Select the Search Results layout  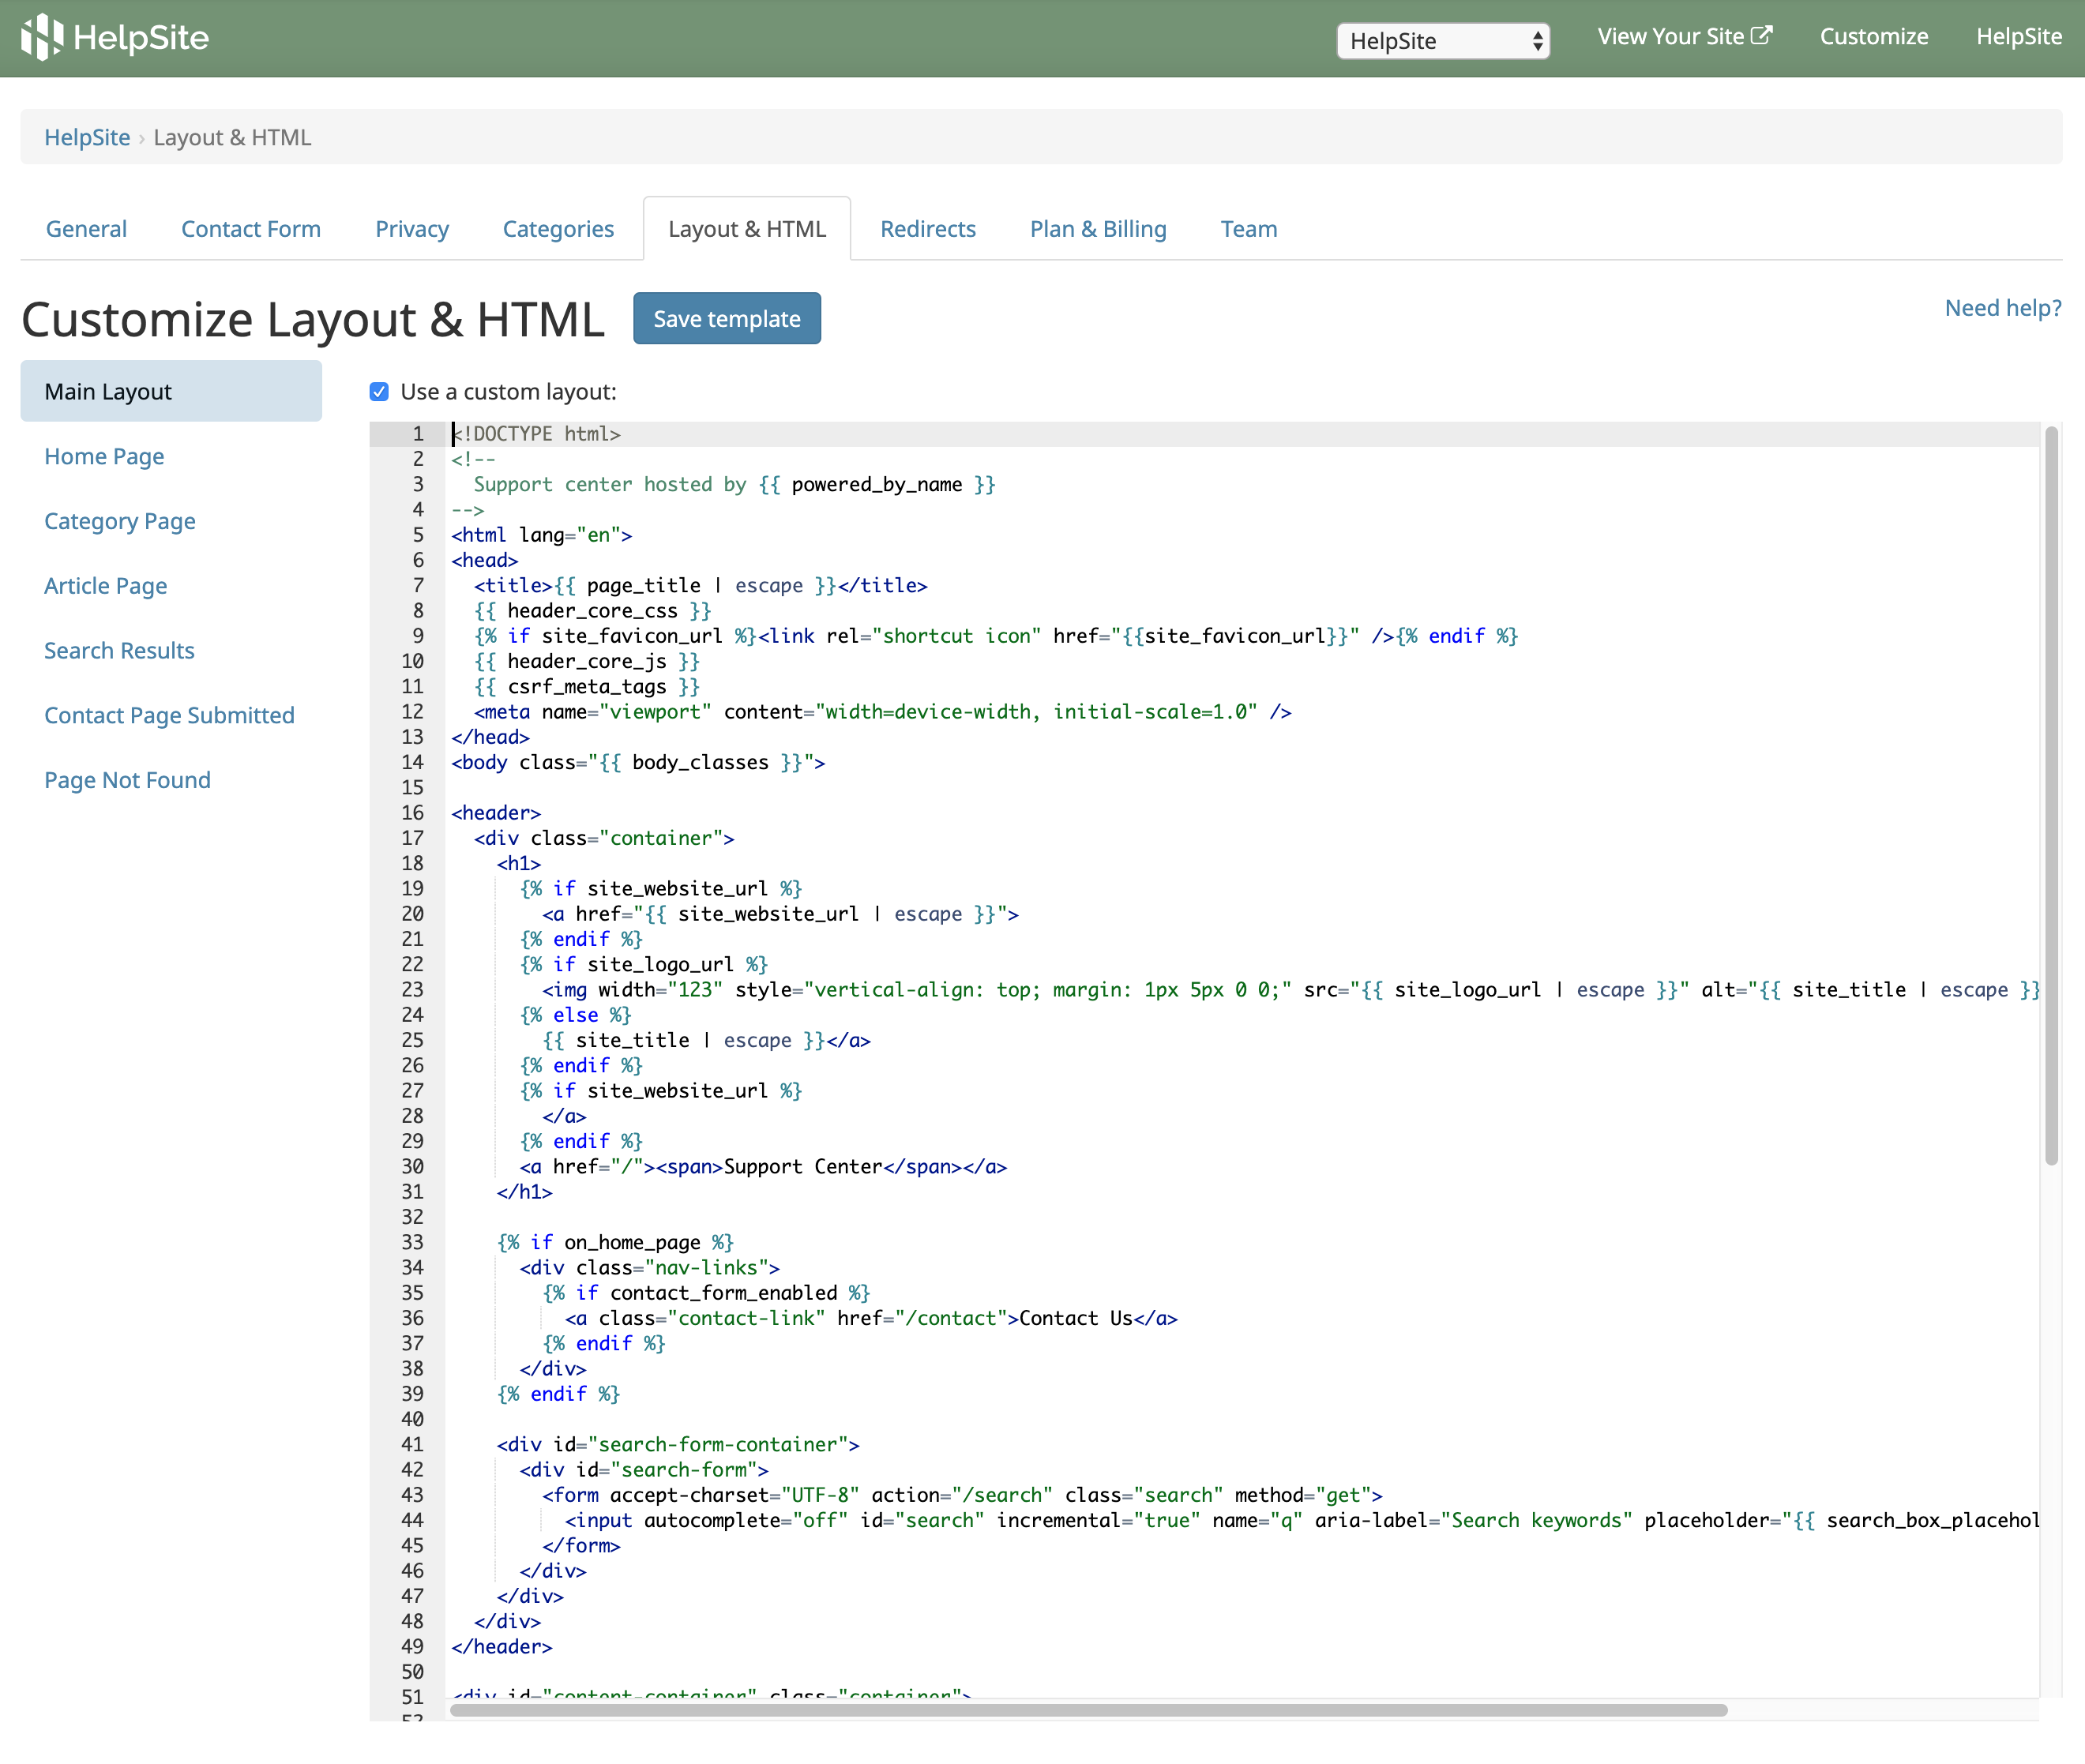[x=119, y=650]
